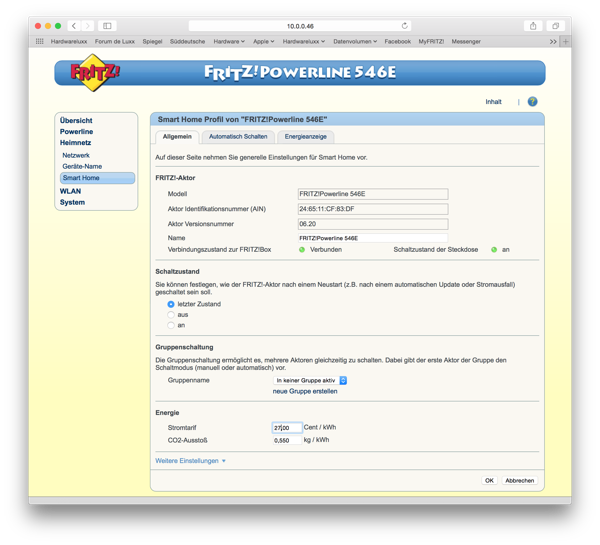Cancel changes with the Abbrechen button
This screenshot has width=600, height=545.
click(519, 481)
